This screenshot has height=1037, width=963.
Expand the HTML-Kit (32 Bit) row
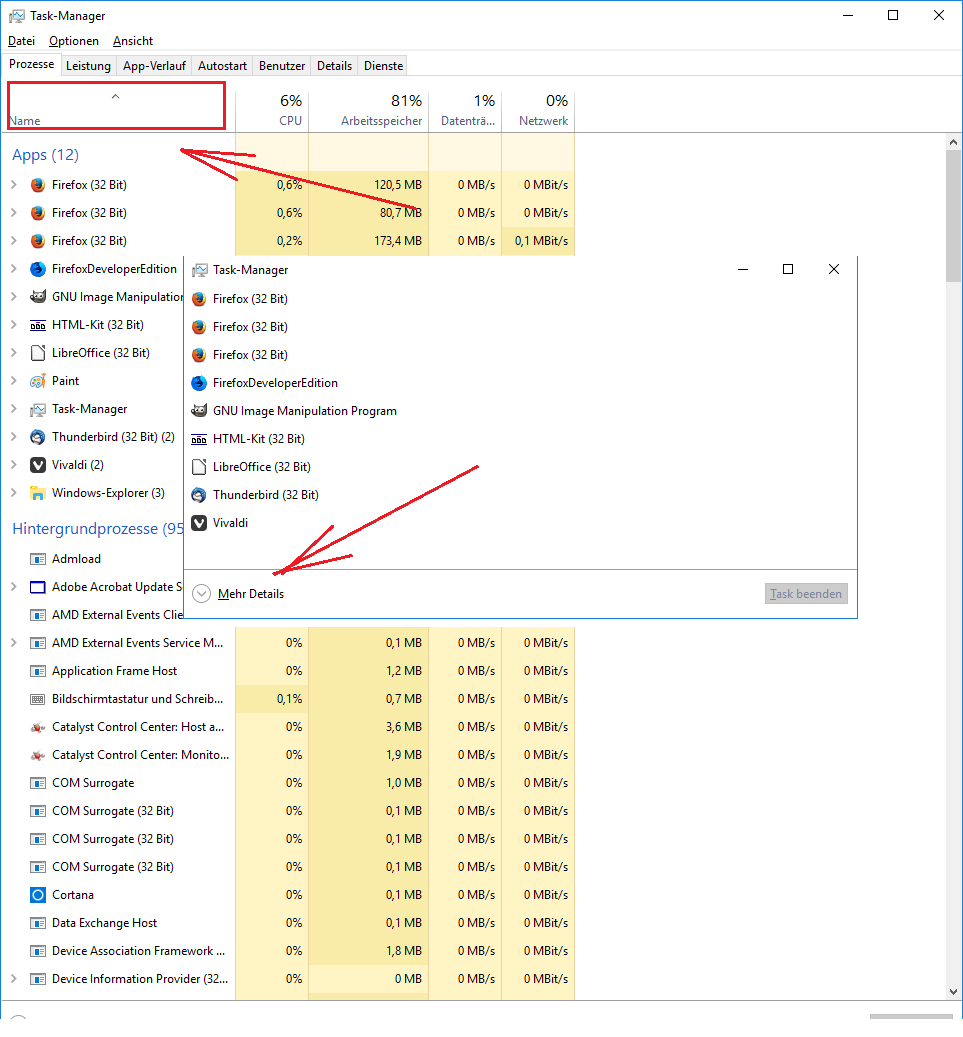tap(14, 325)
